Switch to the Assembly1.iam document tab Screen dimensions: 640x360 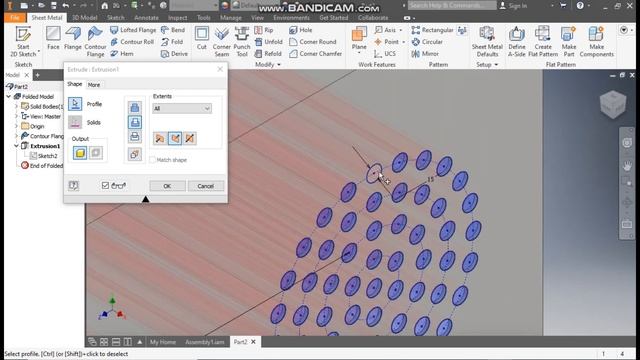[x=204, y=342]
